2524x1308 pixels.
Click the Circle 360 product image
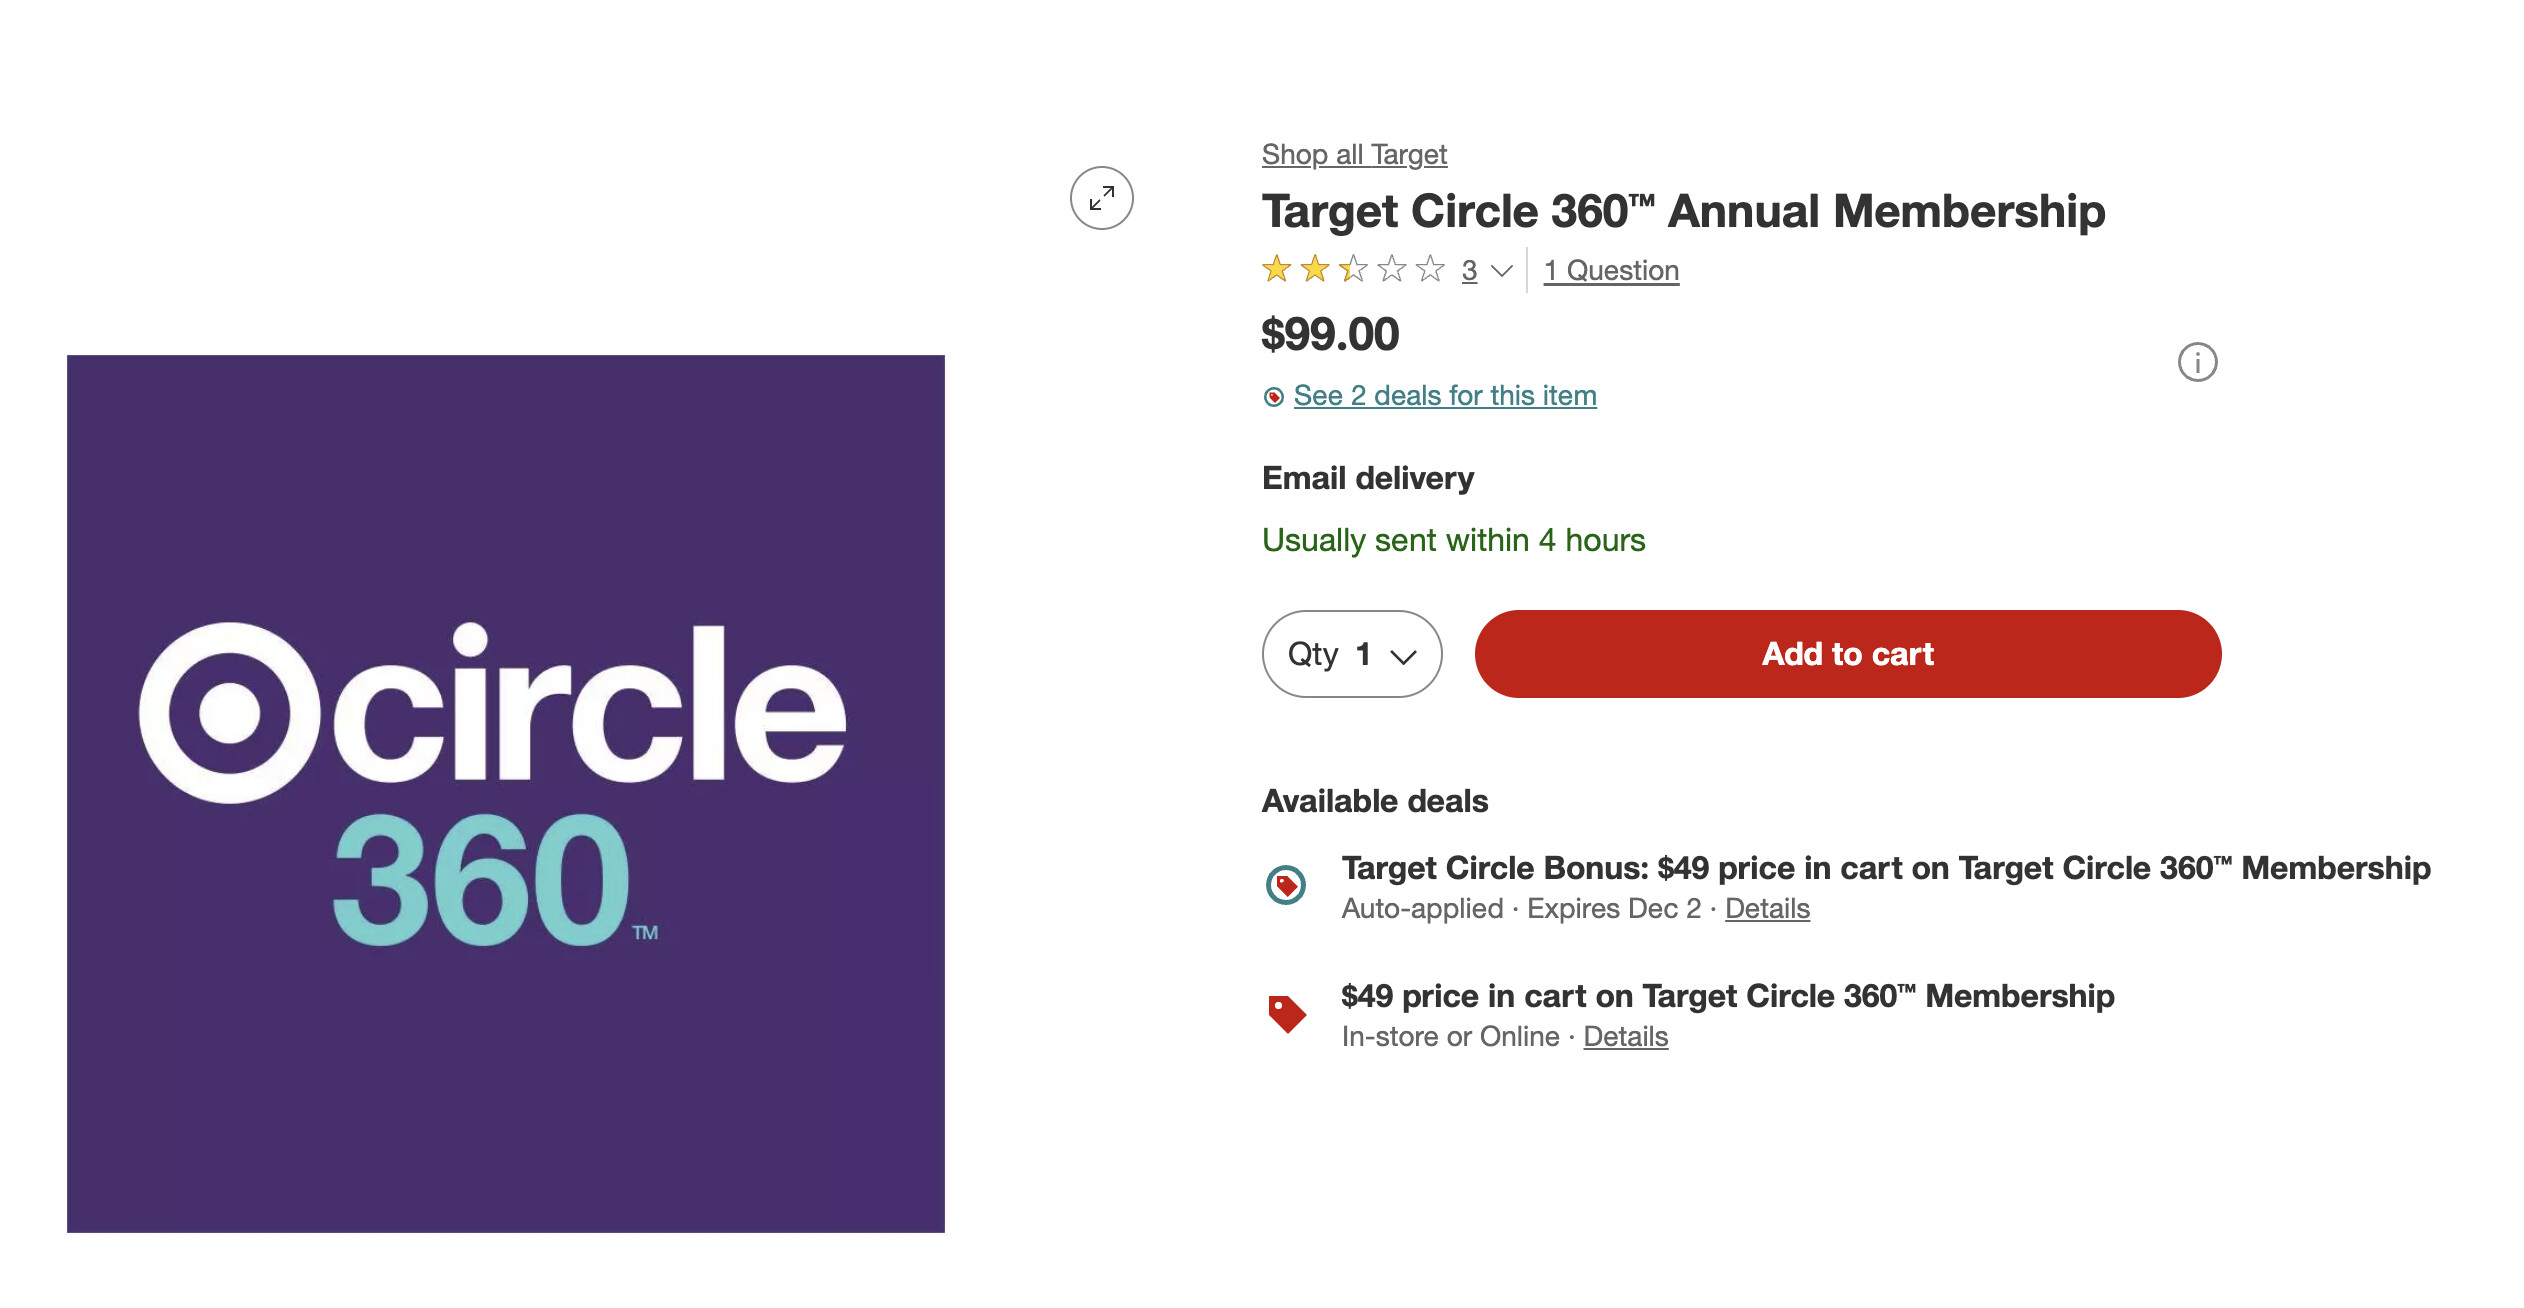506,793
